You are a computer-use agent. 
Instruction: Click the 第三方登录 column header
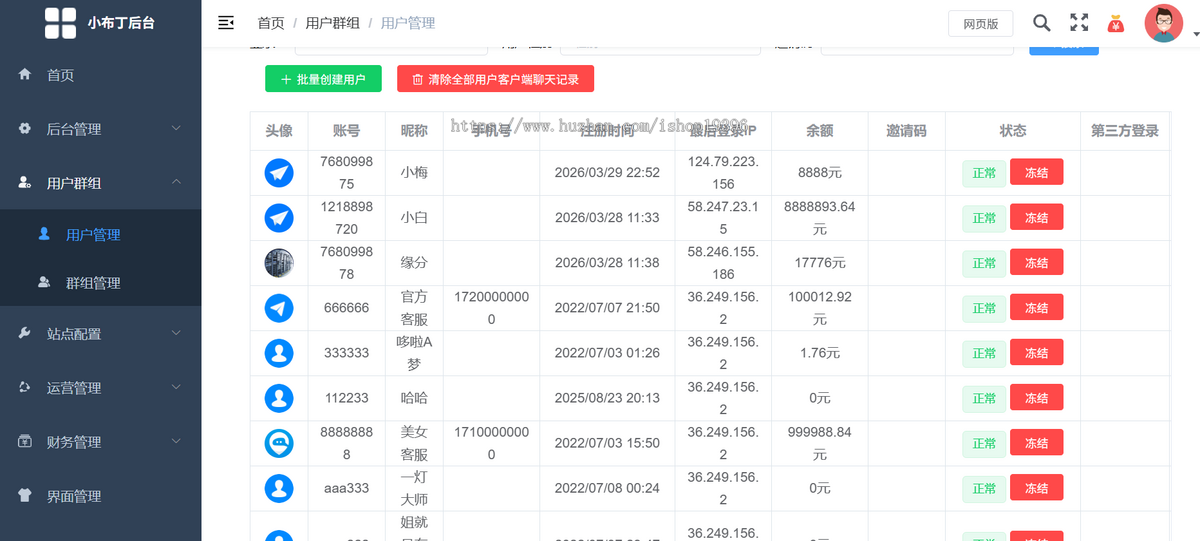click(1125, 131)
